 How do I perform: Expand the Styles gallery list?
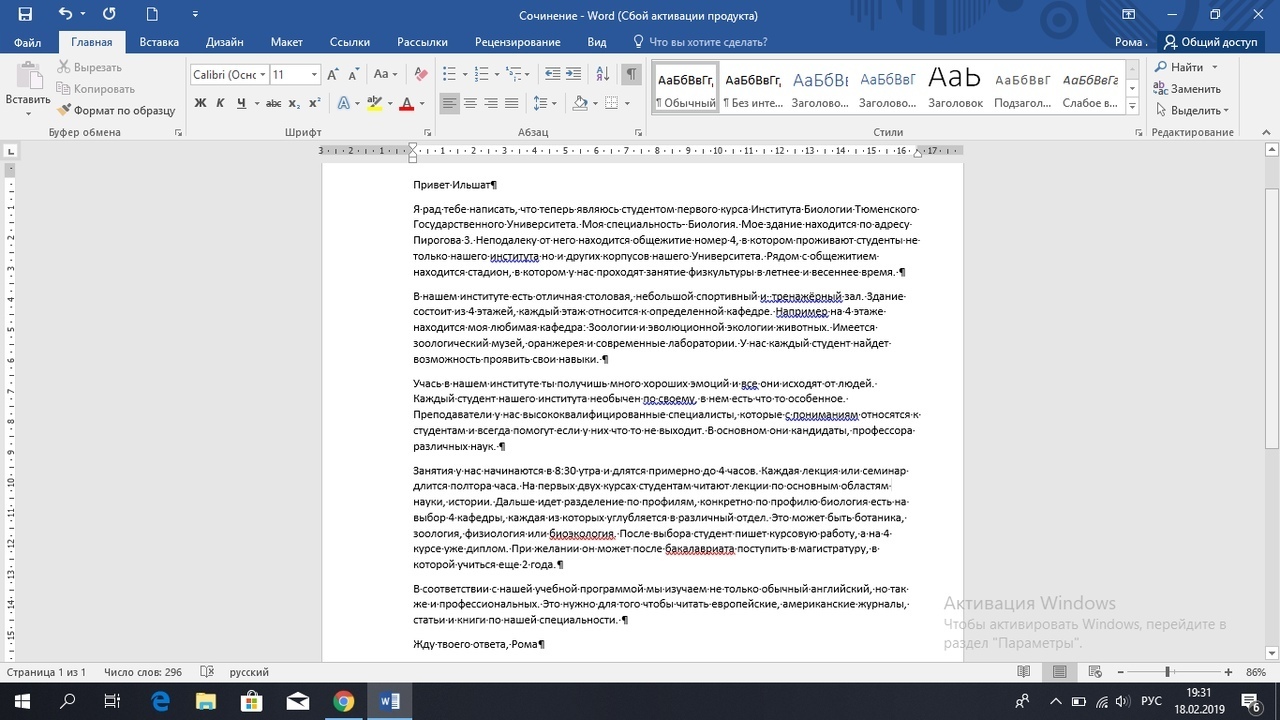pos(1132,106)
